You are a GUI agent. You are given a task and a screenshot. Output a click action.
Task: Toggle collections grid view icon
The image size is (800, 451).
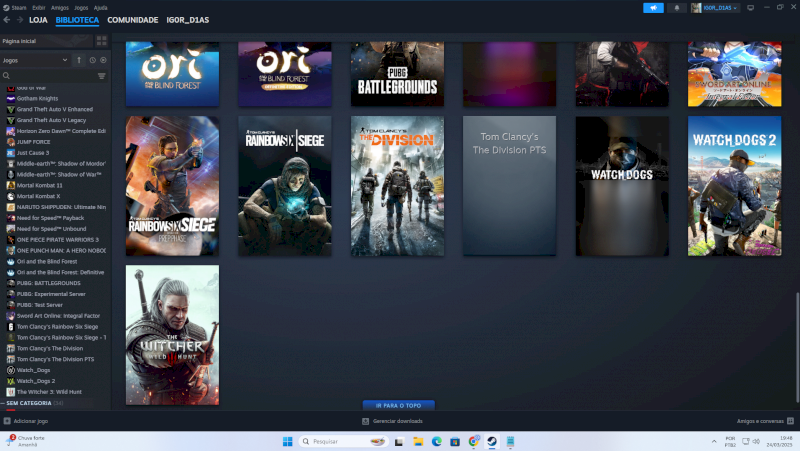tap(102, 41)
